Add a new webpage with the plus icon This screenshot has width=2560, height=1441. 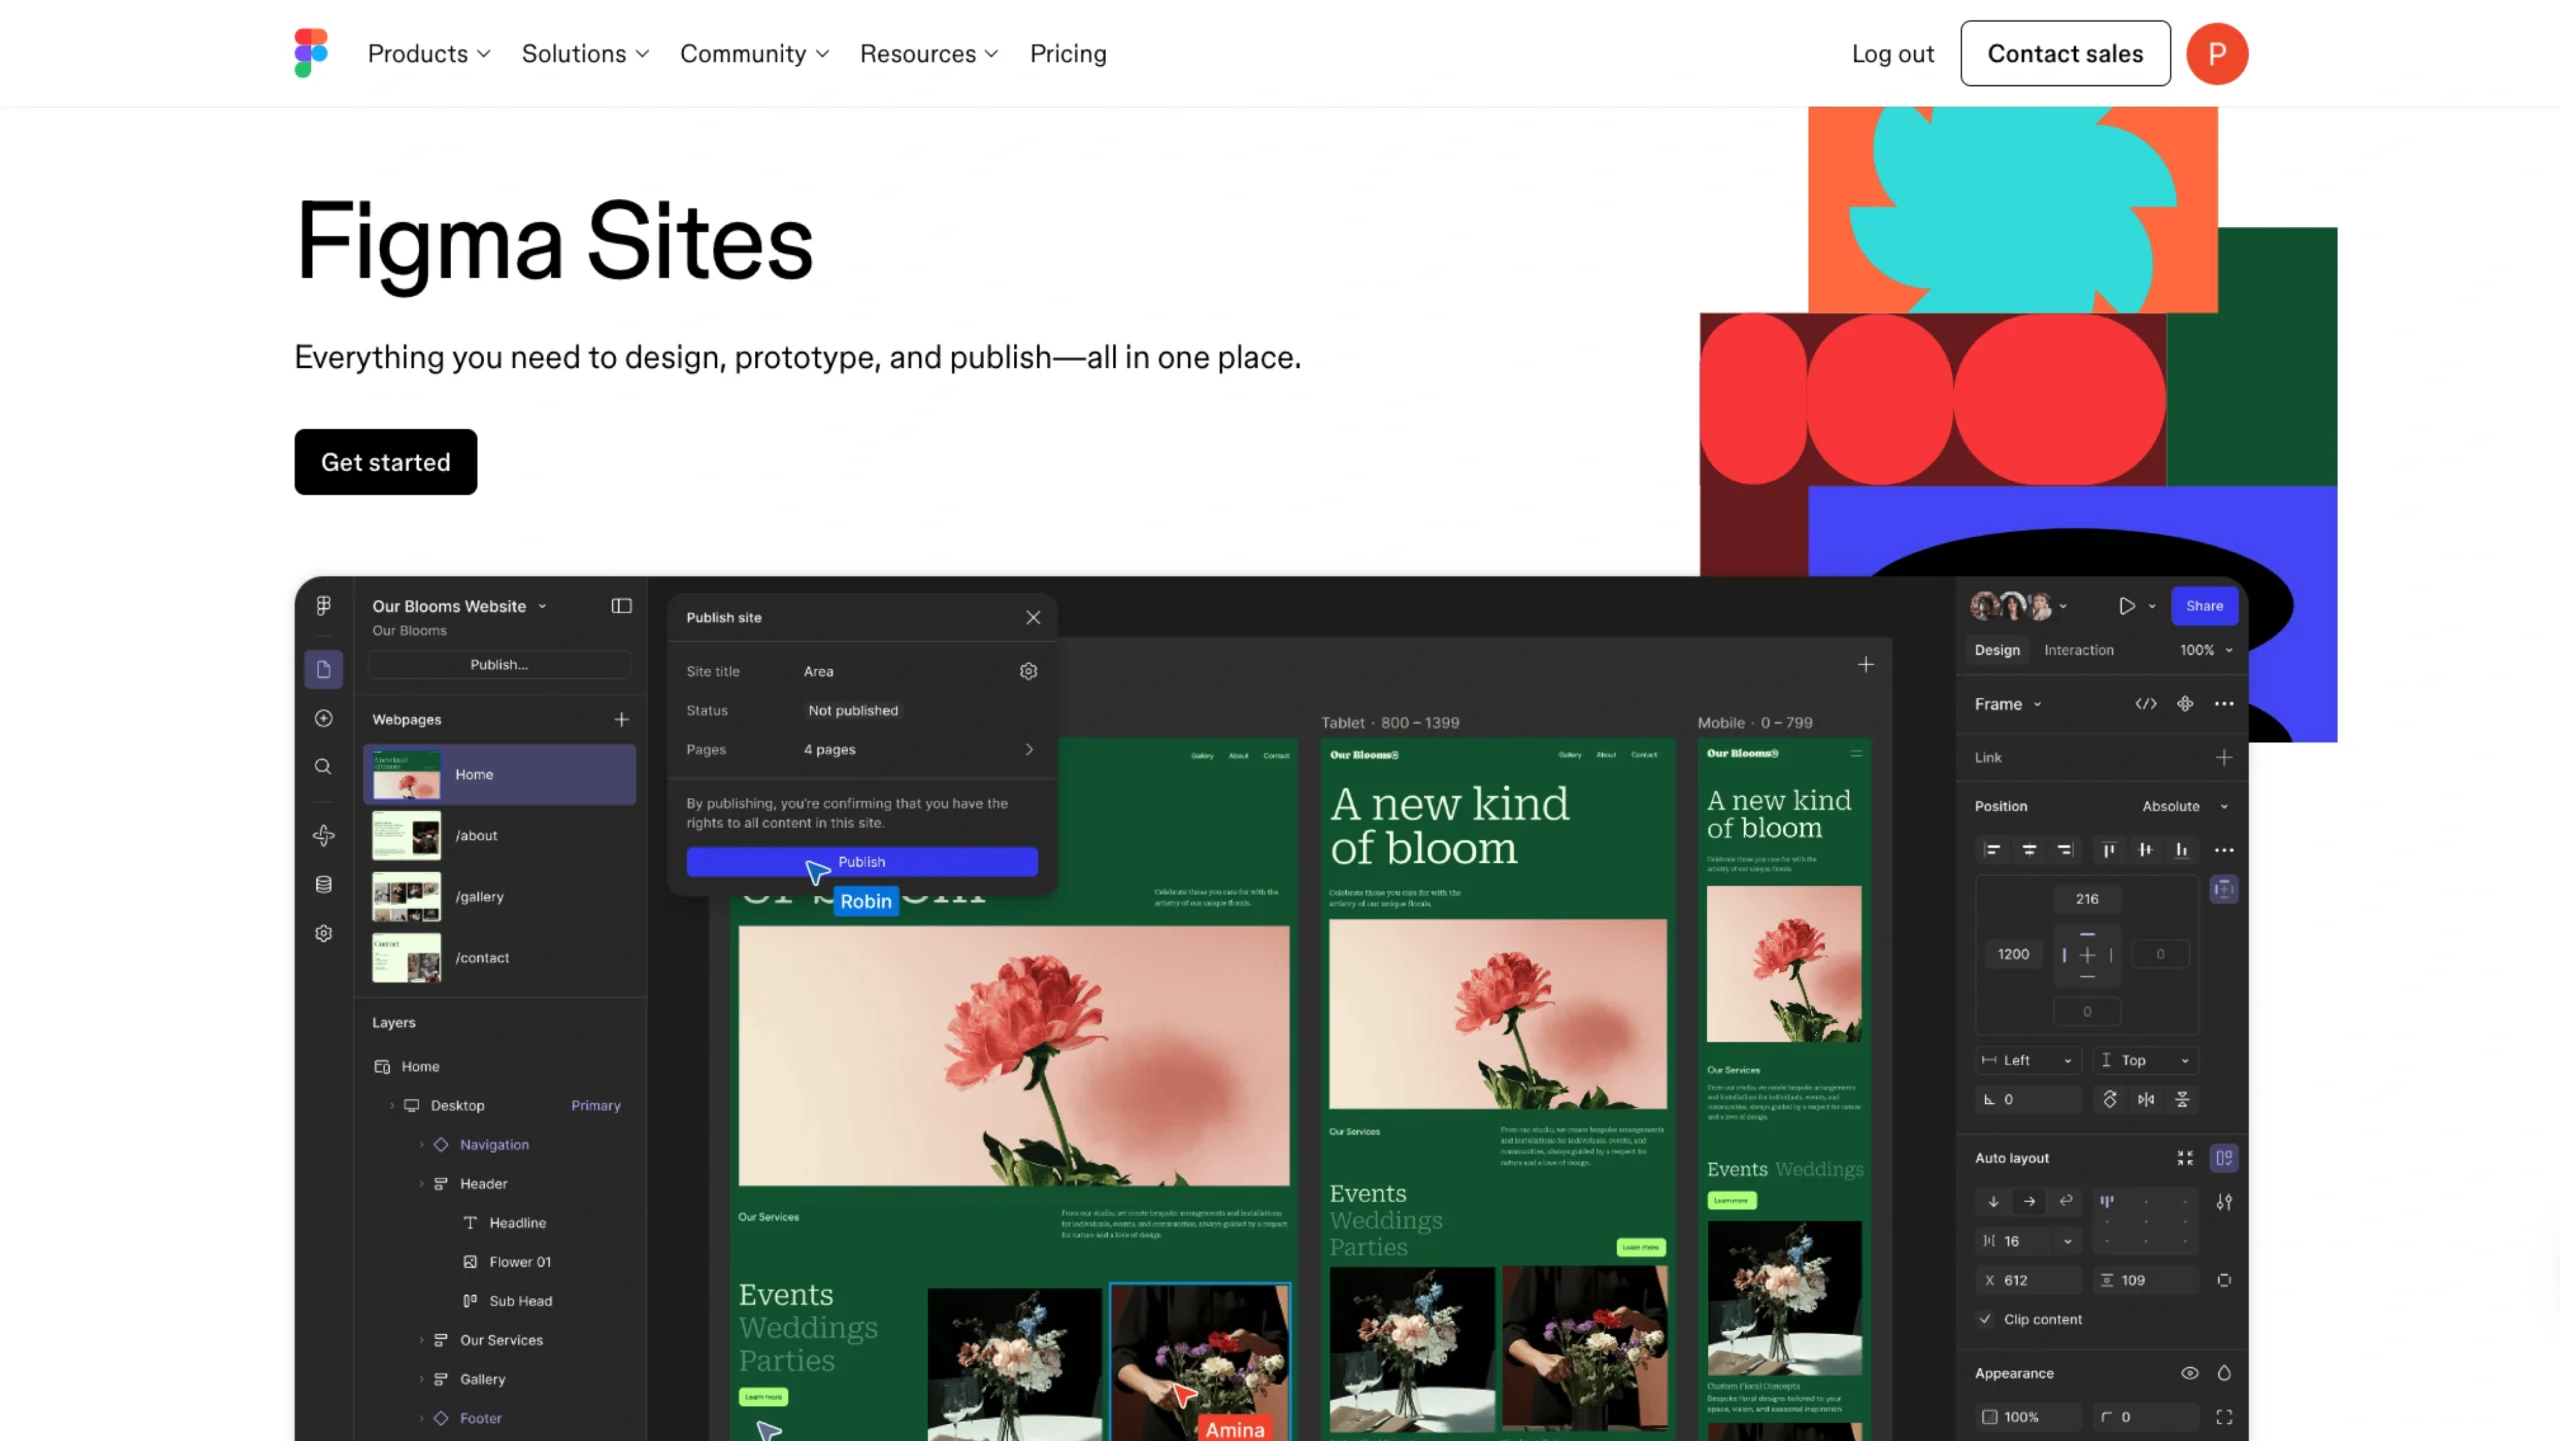621,719
